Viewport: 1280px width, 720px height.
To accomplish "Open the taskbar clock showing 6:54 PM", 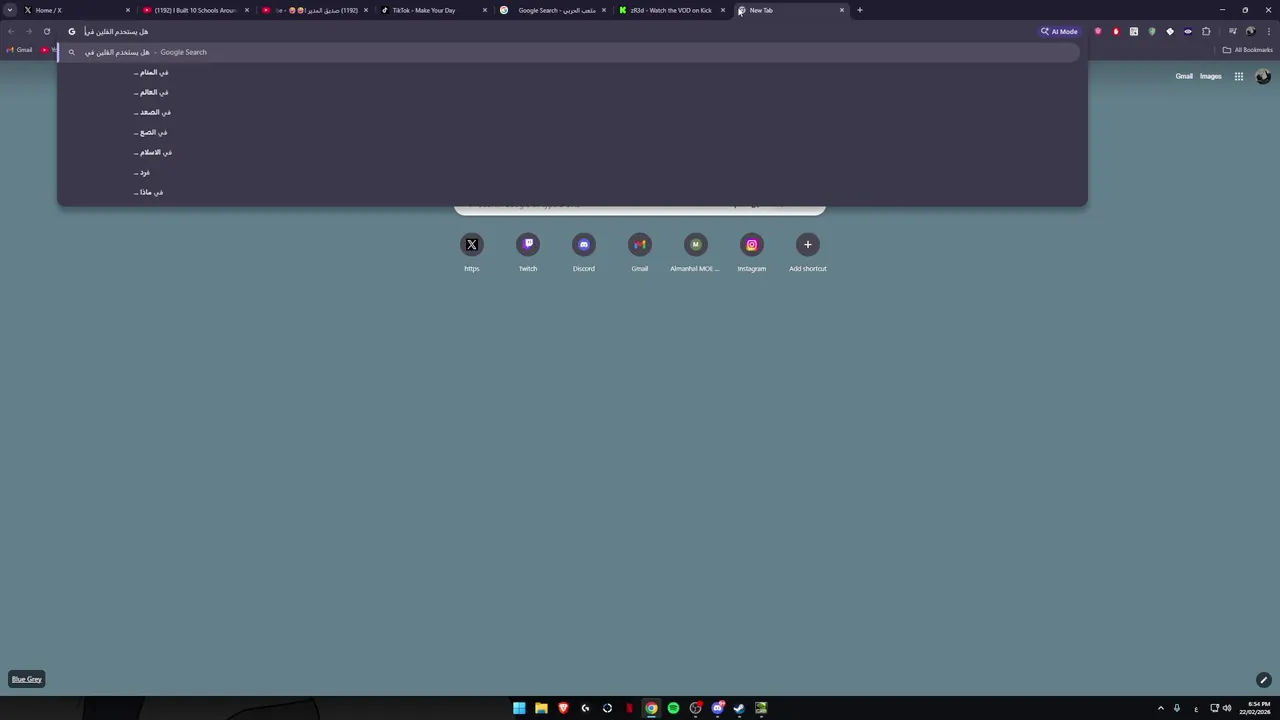I will [1255, 708].
